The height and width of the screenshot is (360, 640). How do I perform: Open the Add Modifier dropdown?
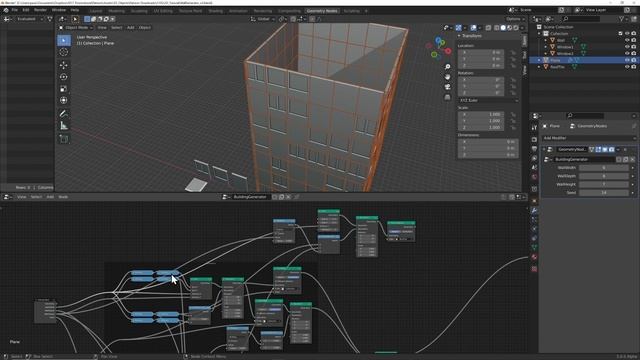pyautogui.click(x=588, y=138)
